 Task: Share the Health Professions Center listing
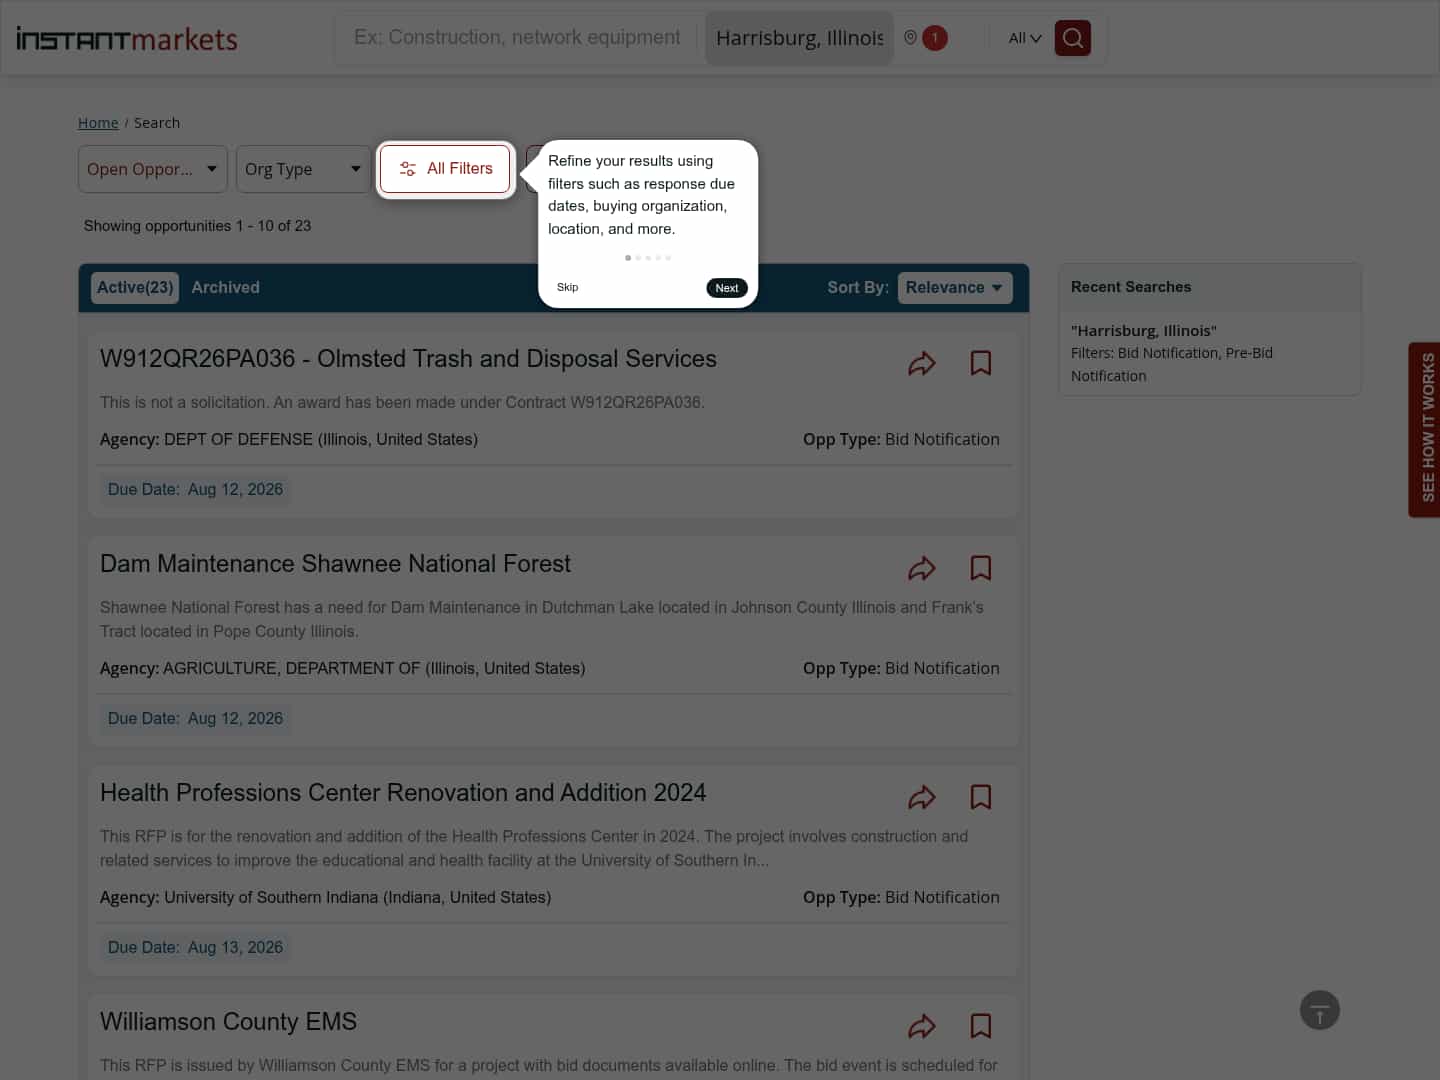[x=922, y=797]
